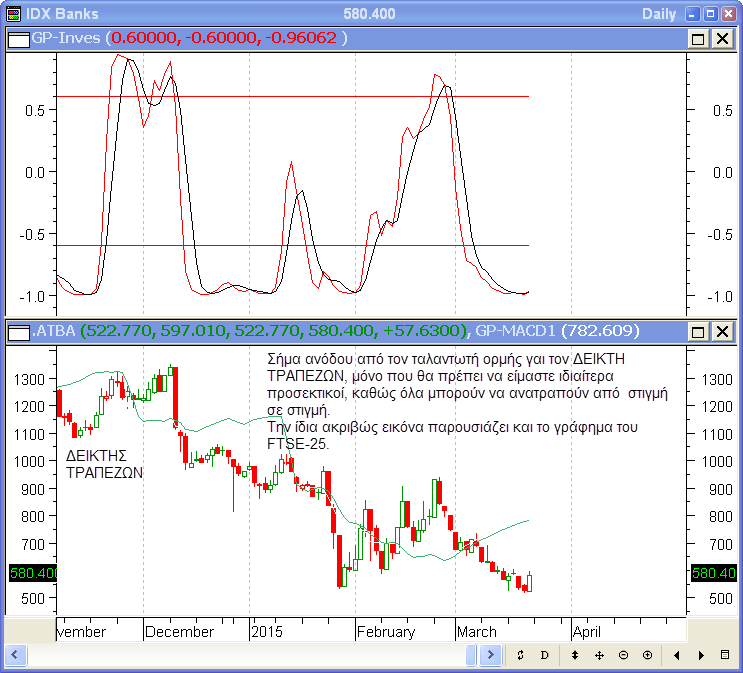
Task: Click the 'IDX Banks' window title
Action: (62, 14)
